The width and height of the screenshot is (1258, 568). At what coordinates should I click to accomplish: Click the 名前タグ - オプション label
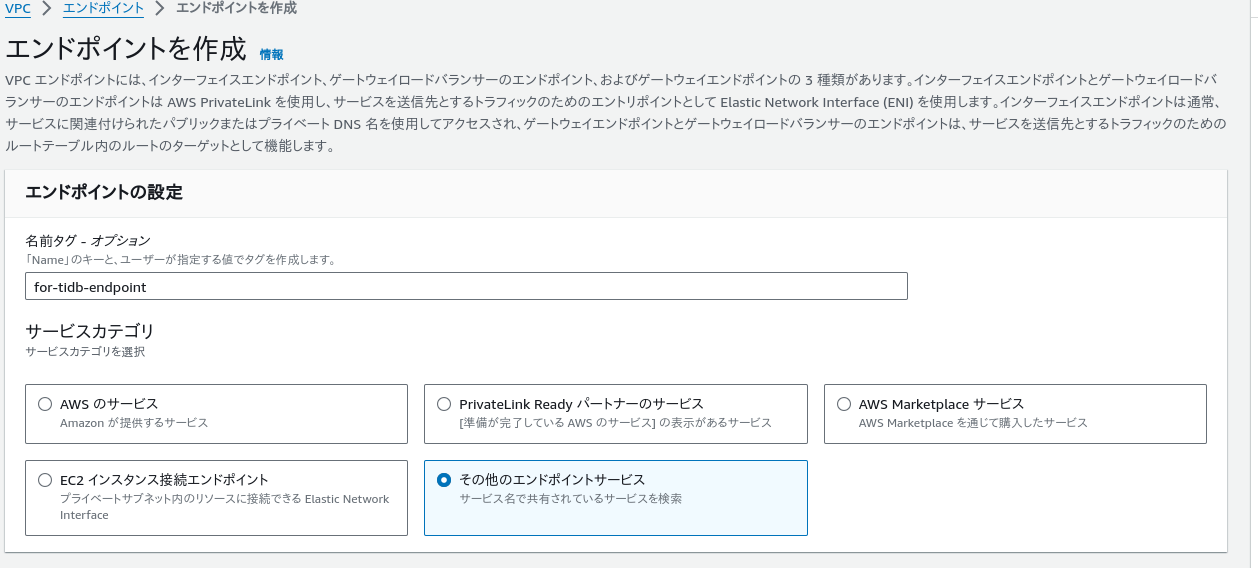pos(88,240)
